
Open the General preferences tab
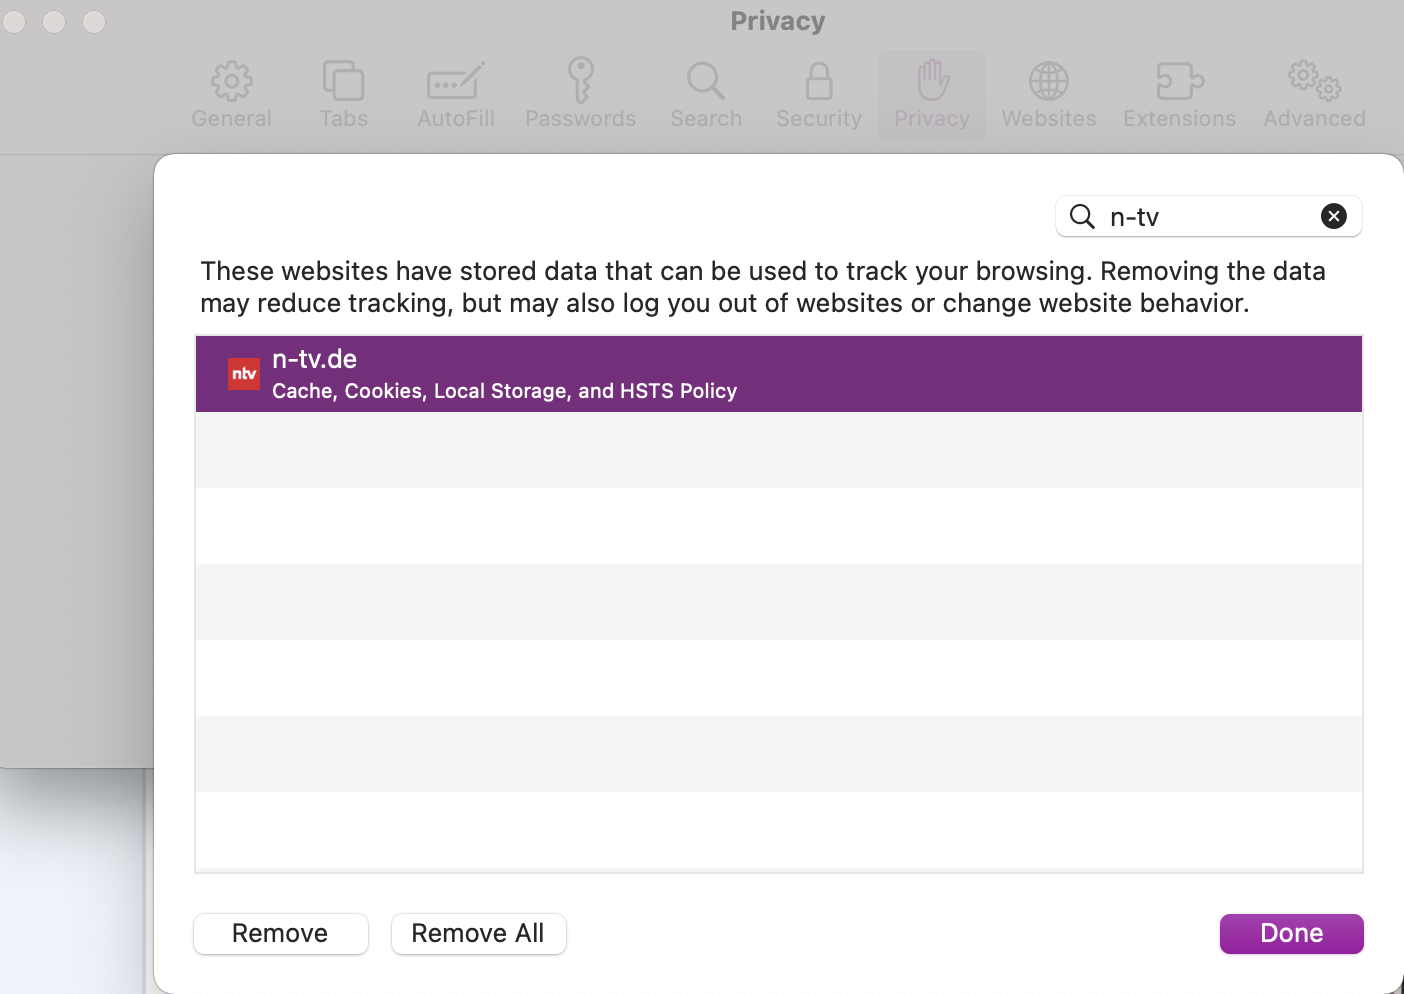[231, 95]
